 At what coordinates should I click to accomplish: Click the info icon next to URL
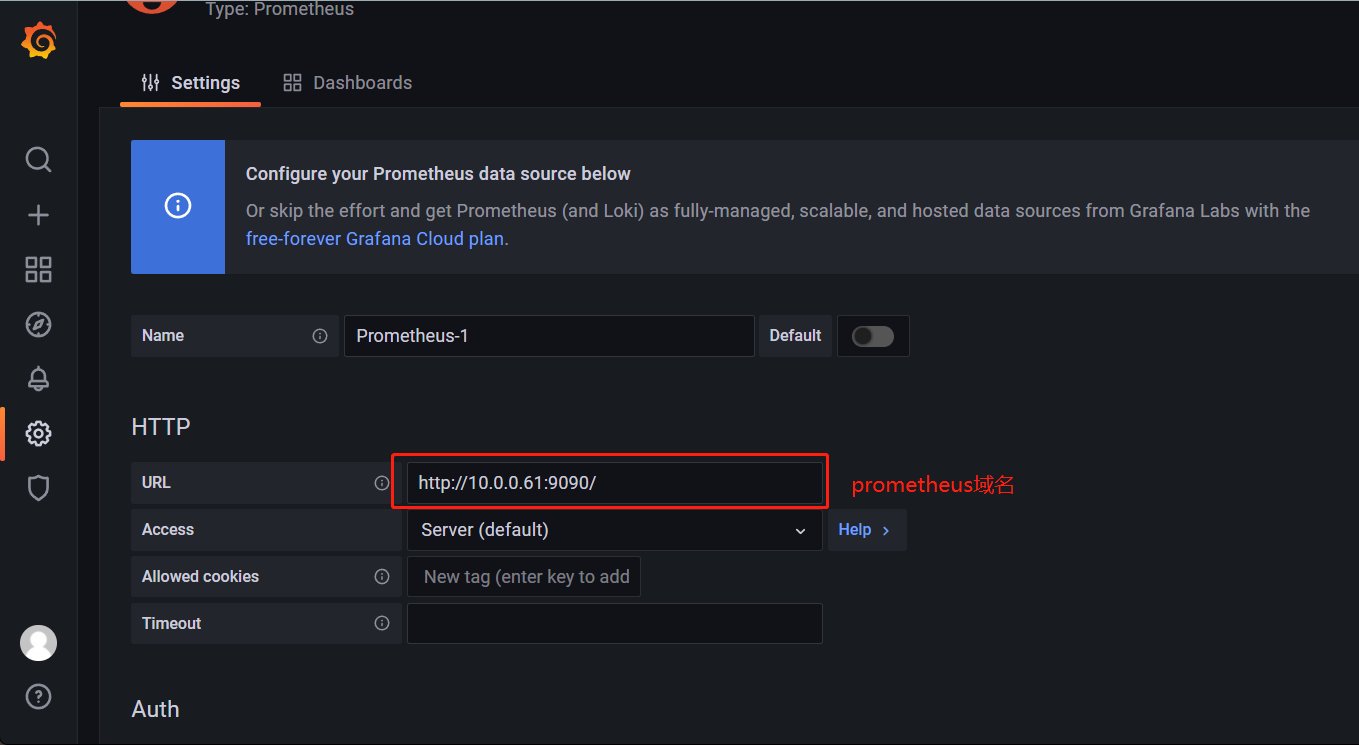[382, 483]
